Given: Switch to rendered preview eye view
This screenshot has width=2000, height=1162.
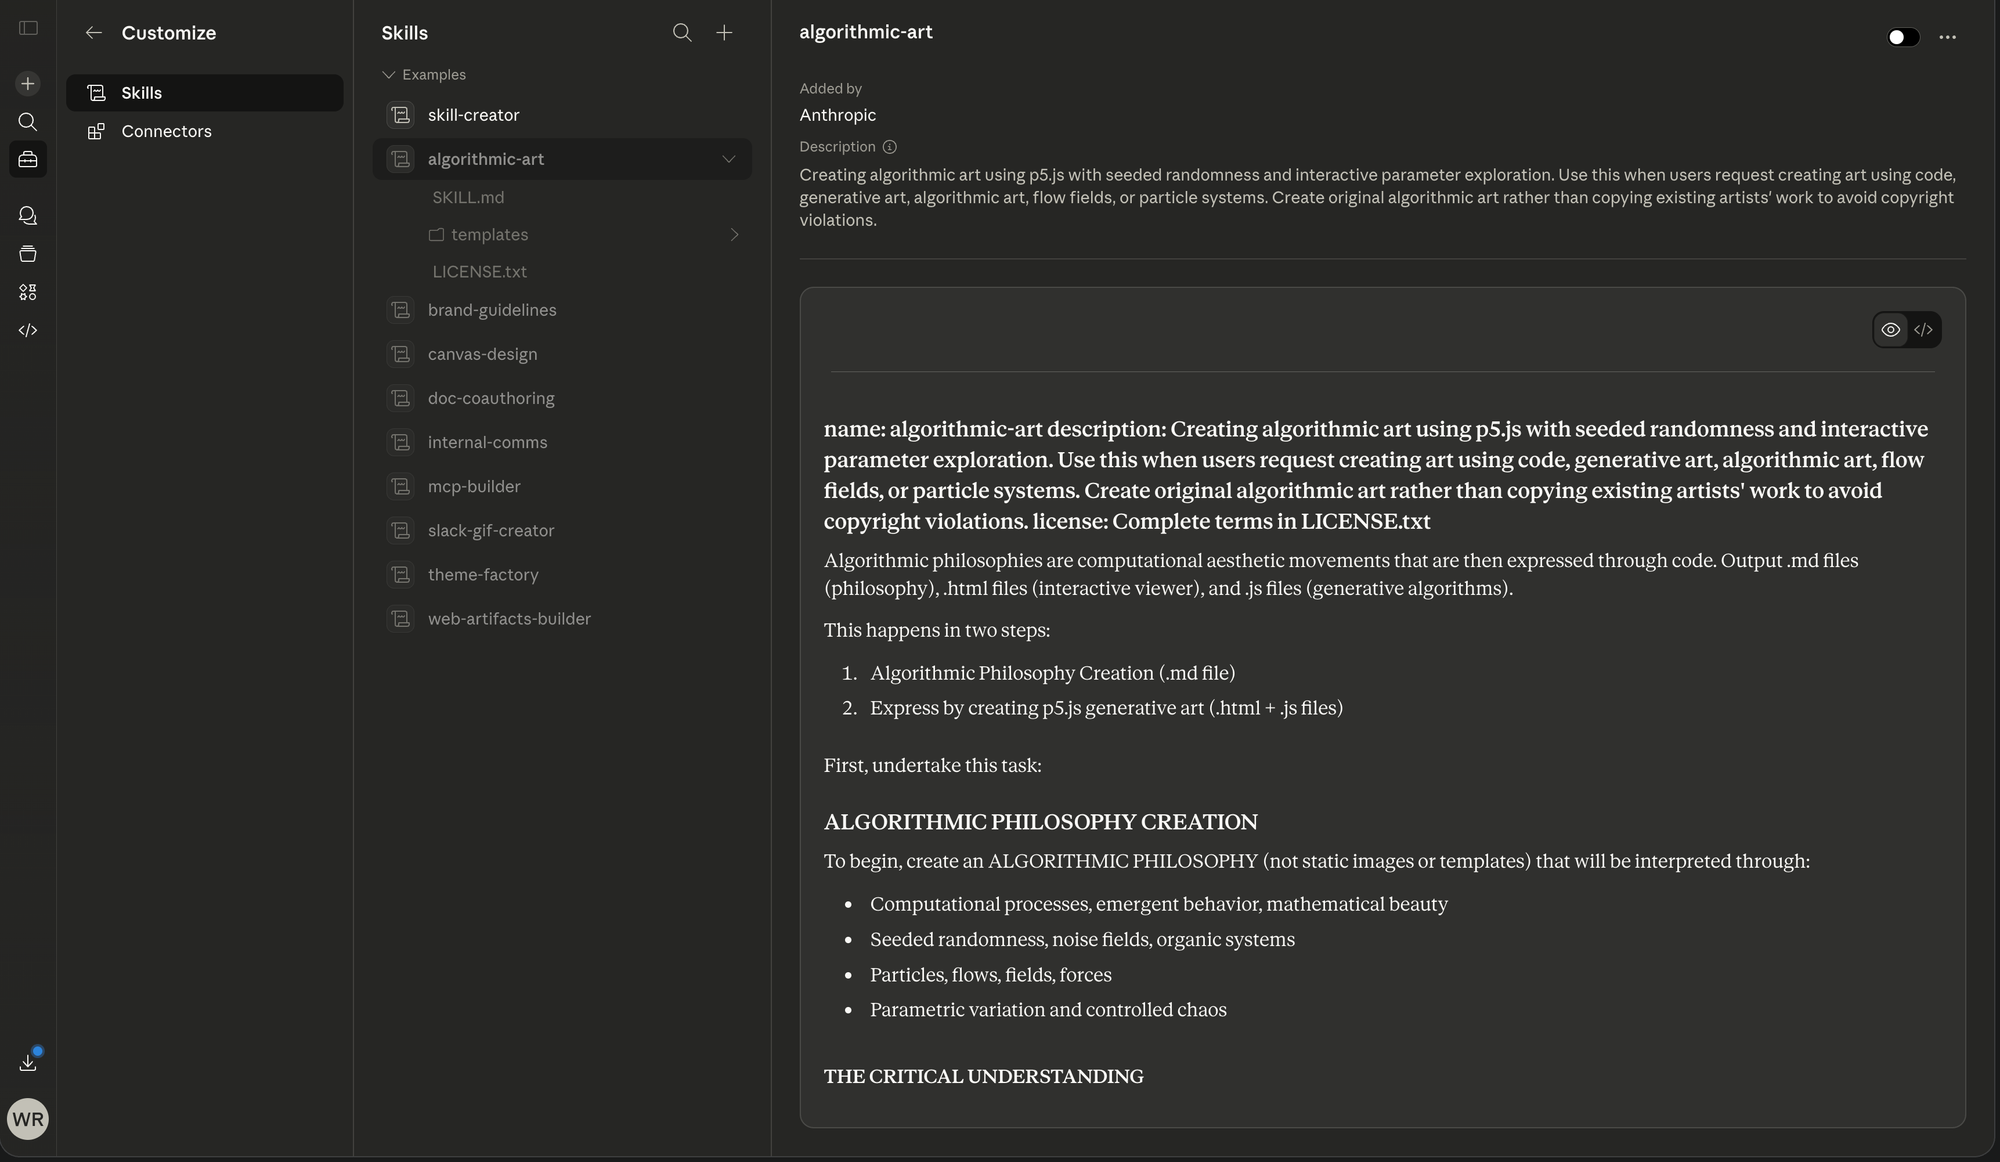Looking at the screenshot, I should pyautogui.click(x=1890, y=330).
